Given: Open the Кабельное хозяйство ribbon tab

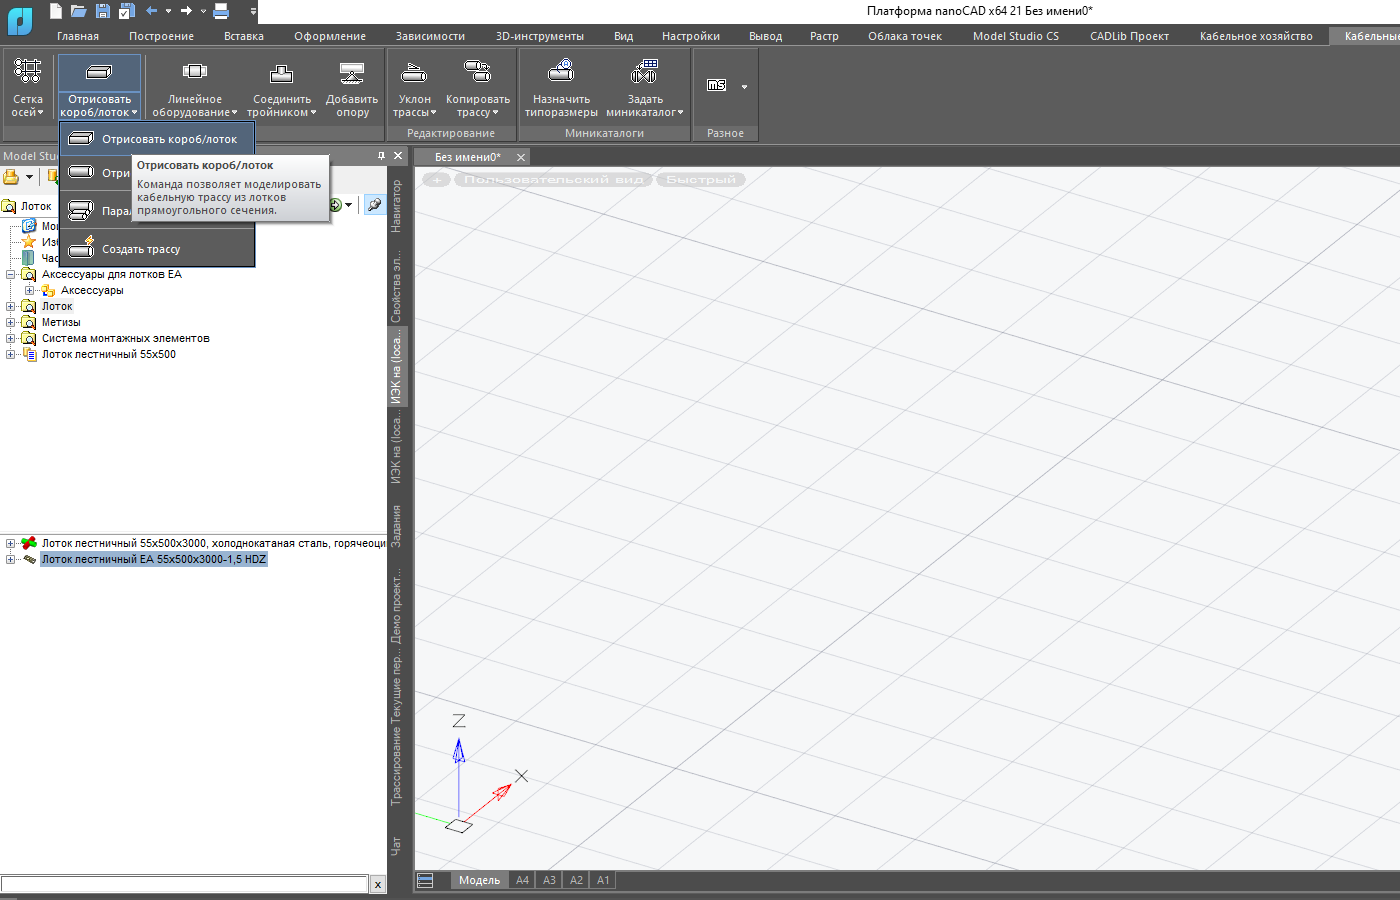Looking at the screenshot, I should (x=1256, y=36).
